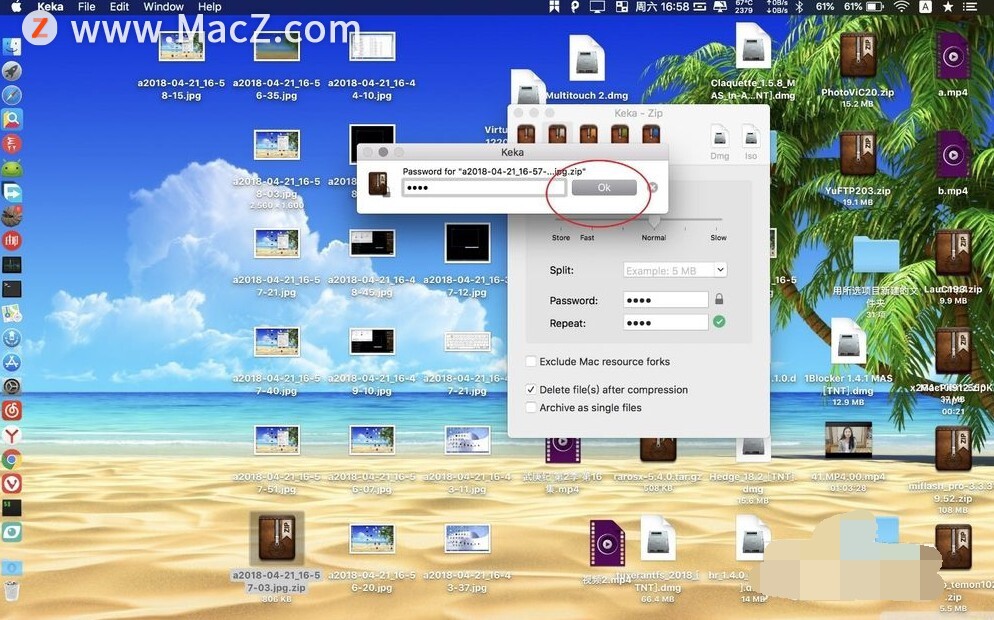Click the star icon in the menu bar

click(948, 7)
